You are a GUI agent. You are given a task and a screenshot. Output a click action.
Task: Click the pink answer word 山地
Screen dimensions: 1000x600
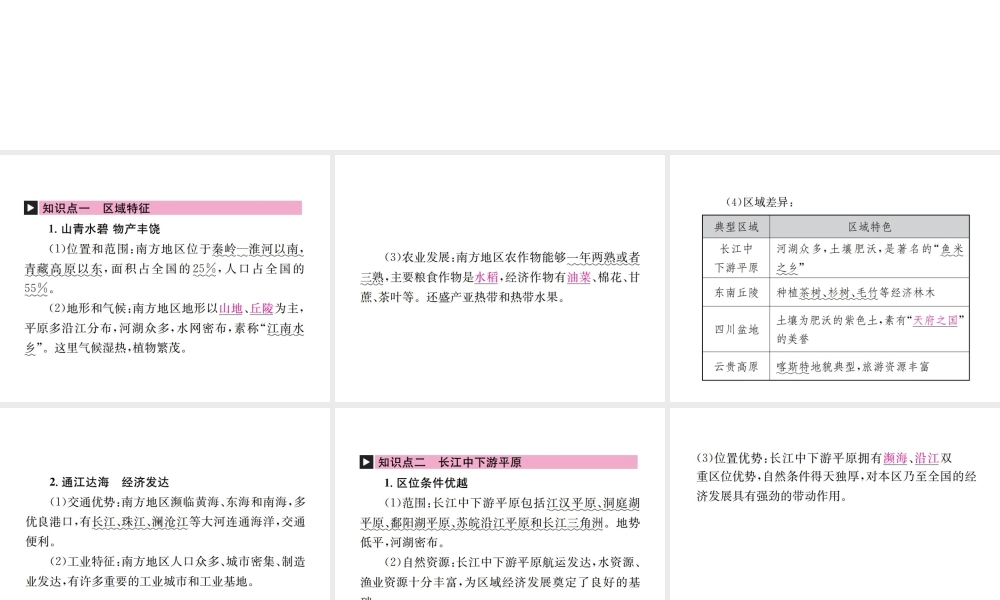(231, 309)
